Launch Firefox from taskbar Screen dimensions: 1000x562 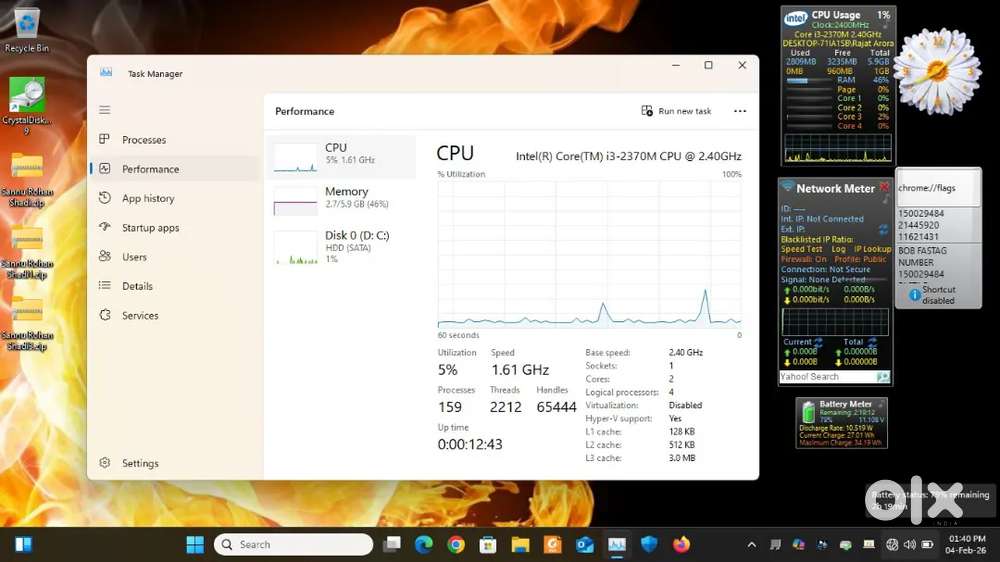(681, 544)
